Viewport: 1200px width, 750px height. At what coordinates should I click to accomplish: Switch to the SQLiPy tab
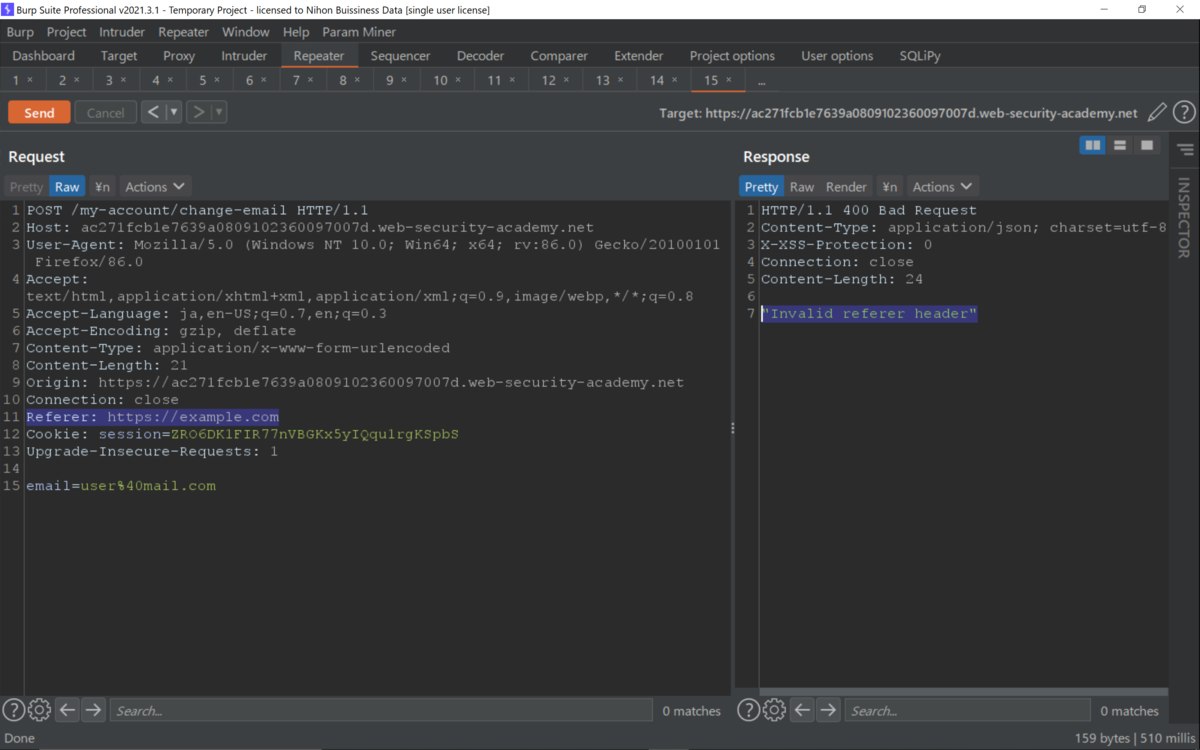[x=920, y=56]
